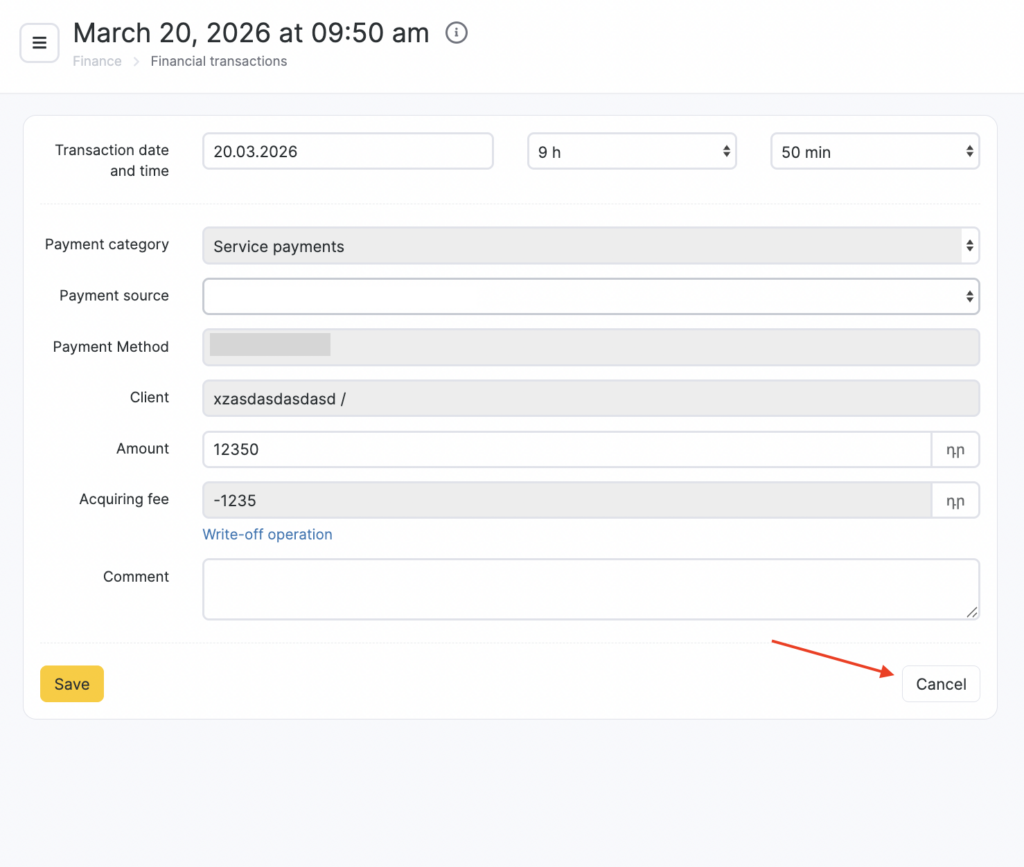Focus the Amount input with 12350
Image resolution: width=1024 pixels, height=867 pixels.
[566, 450]
